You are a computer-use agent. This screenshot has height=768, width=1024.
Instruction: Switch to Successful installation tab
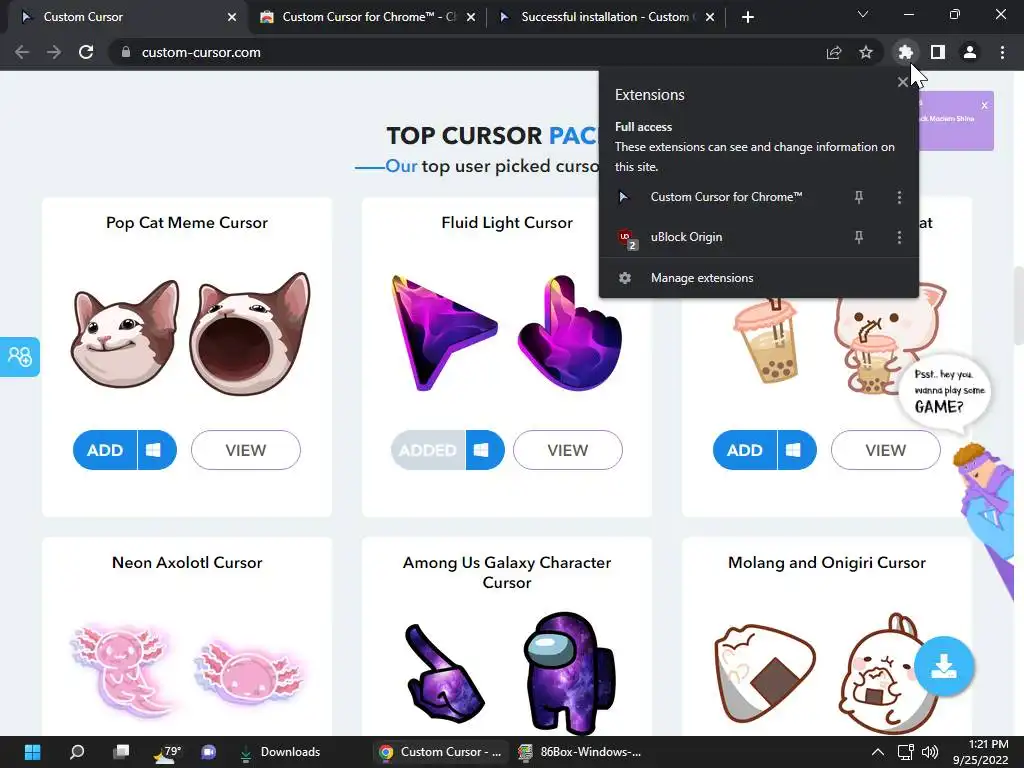click(606, 17)
